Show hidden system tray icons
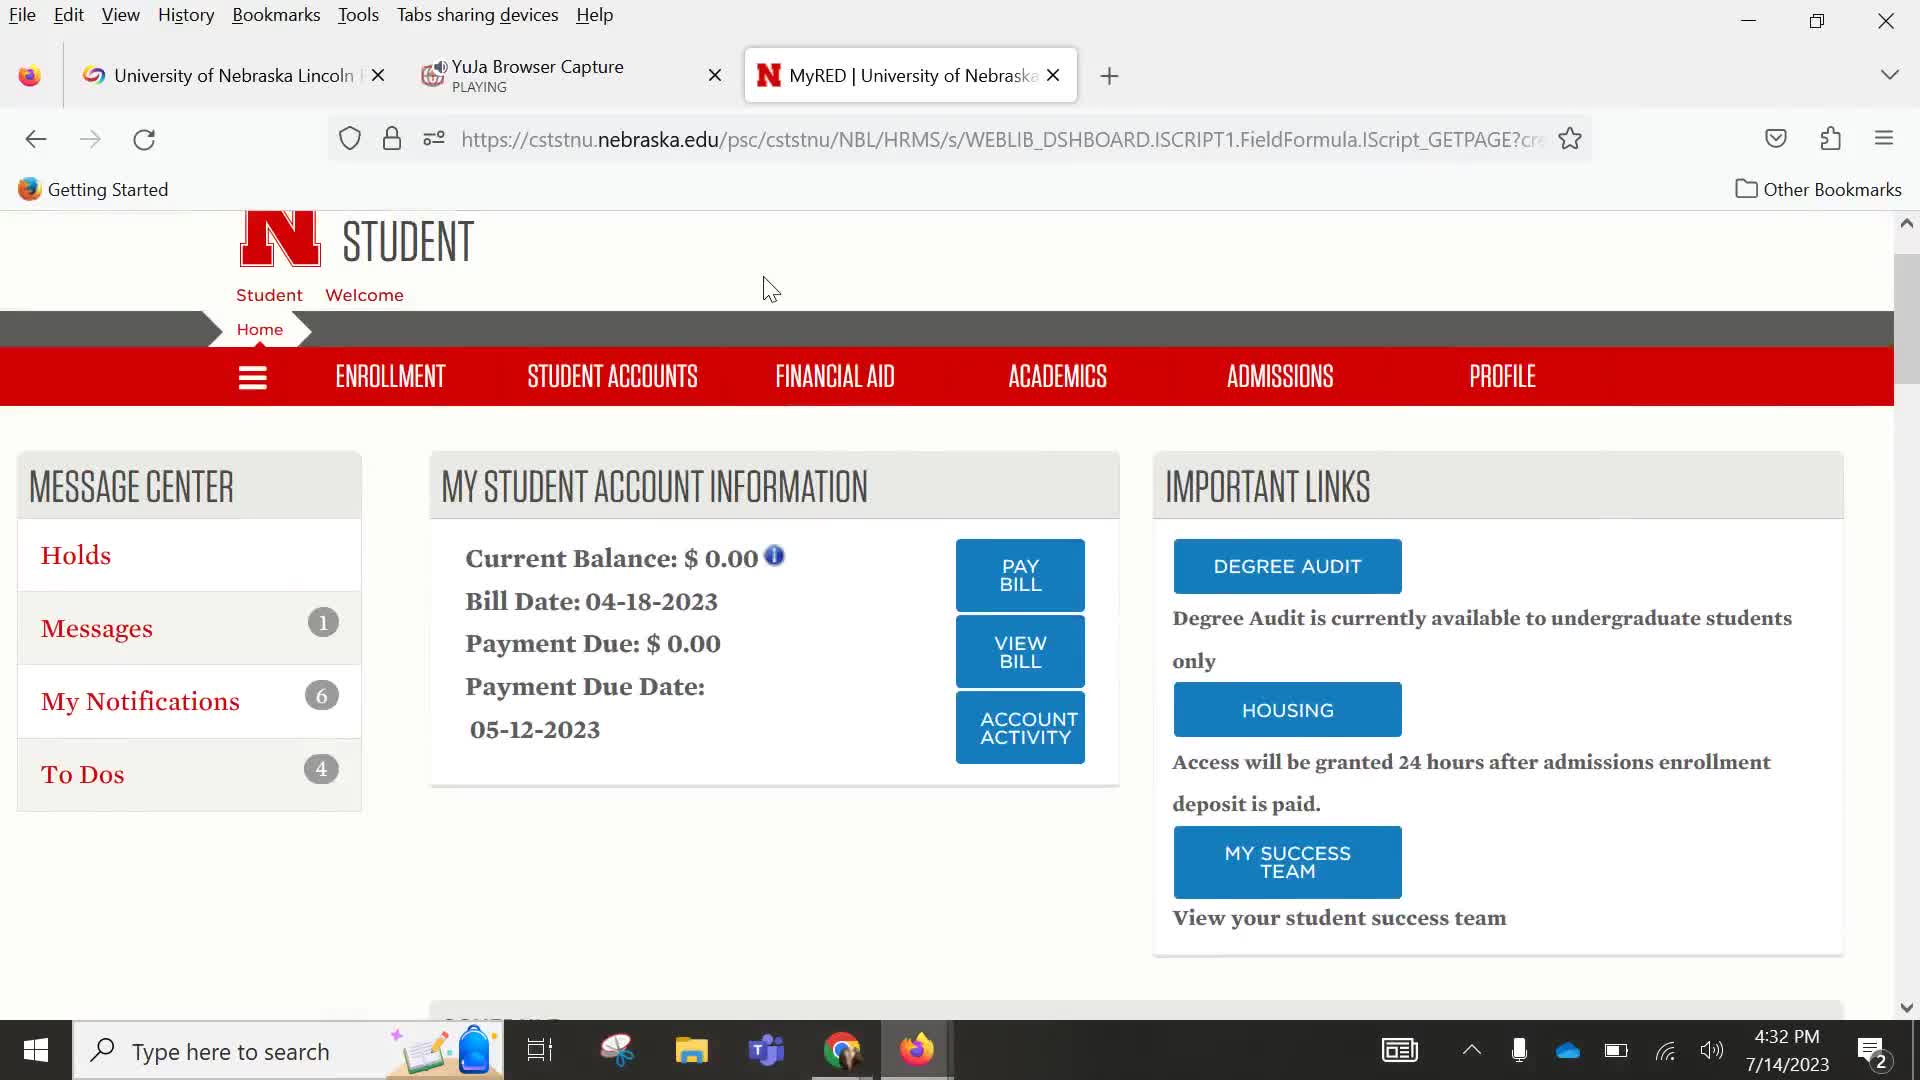The height and width of the screenshot is (1080, 1920). [x=1471, y=1050]
